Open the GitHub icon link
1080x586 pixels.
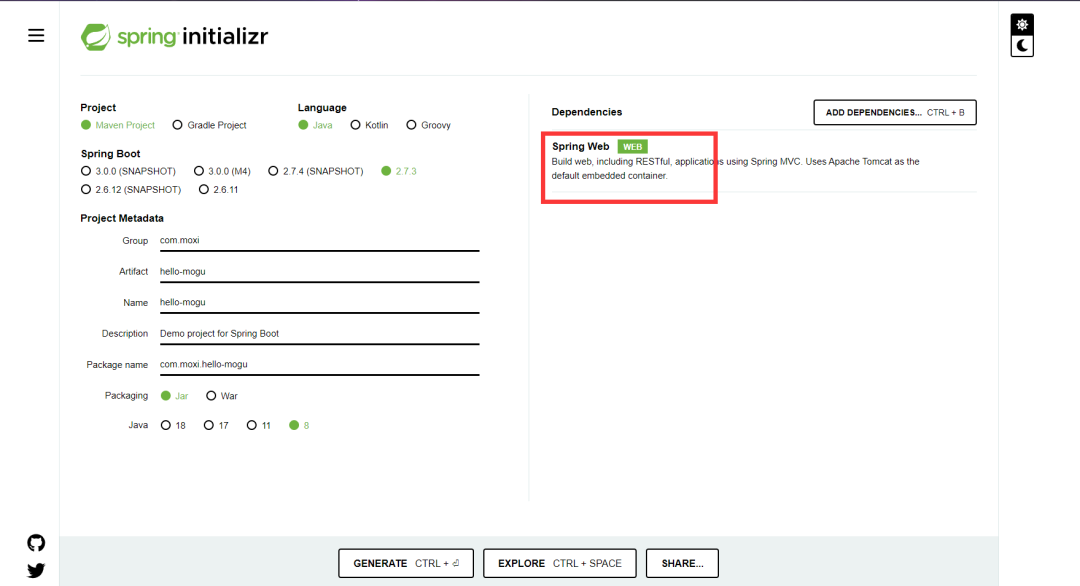point(36,543)
